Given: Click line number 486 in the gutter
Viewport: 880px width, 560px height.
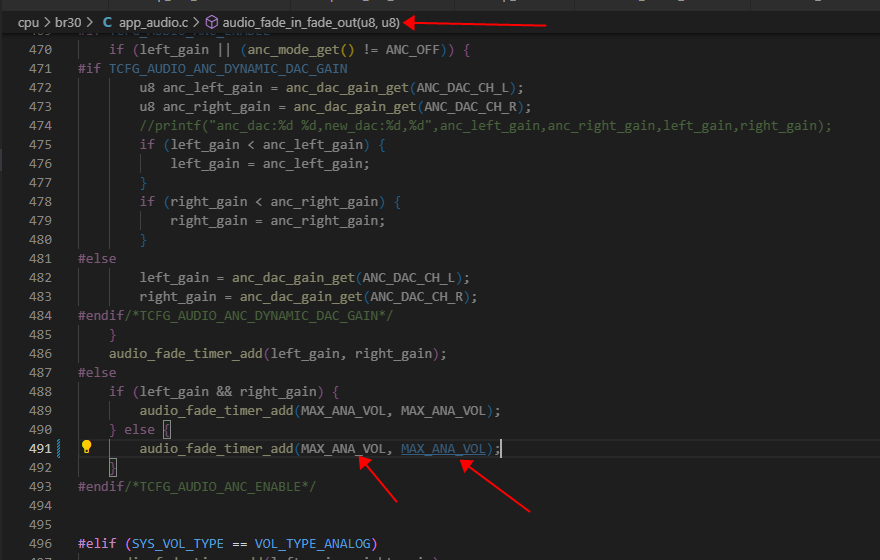Looking at the screenshot, I should click(40, 354).
